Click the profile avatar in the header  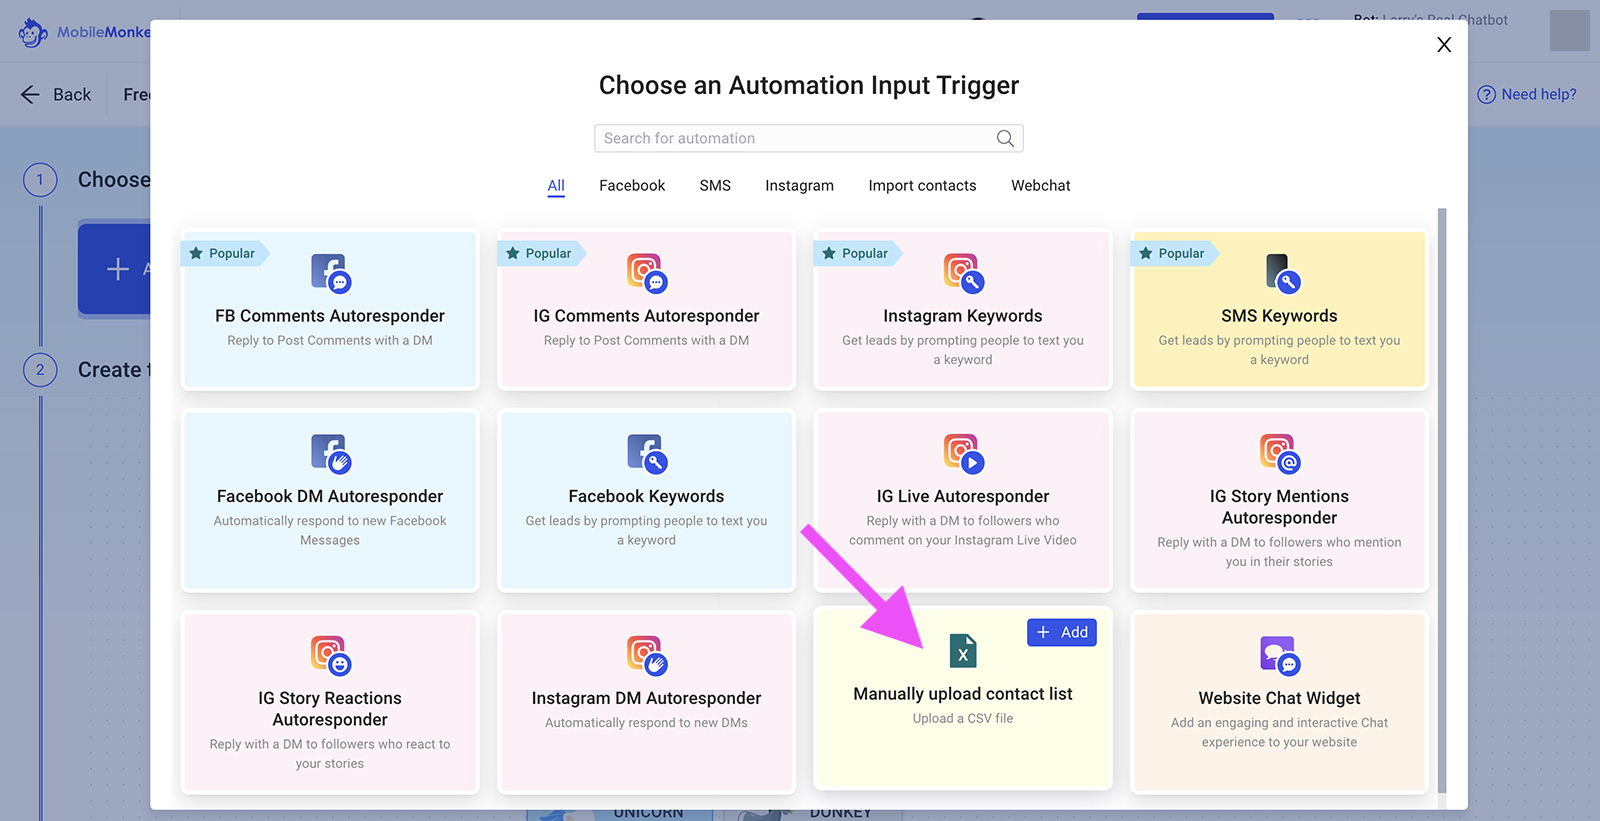click(1569, 30)
